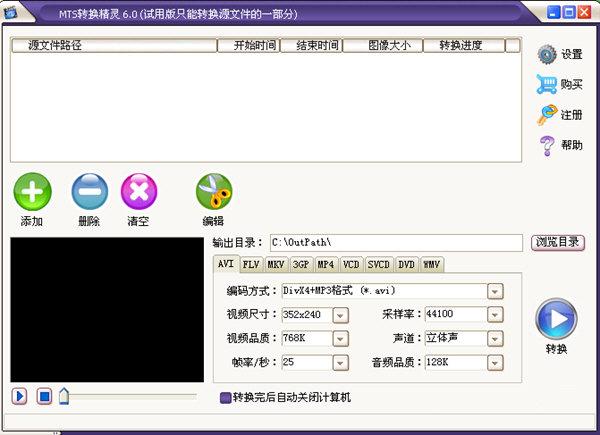
Task: Open 帮助 question mark help icon
Action: pyautogui.click(x=547, y=146)
